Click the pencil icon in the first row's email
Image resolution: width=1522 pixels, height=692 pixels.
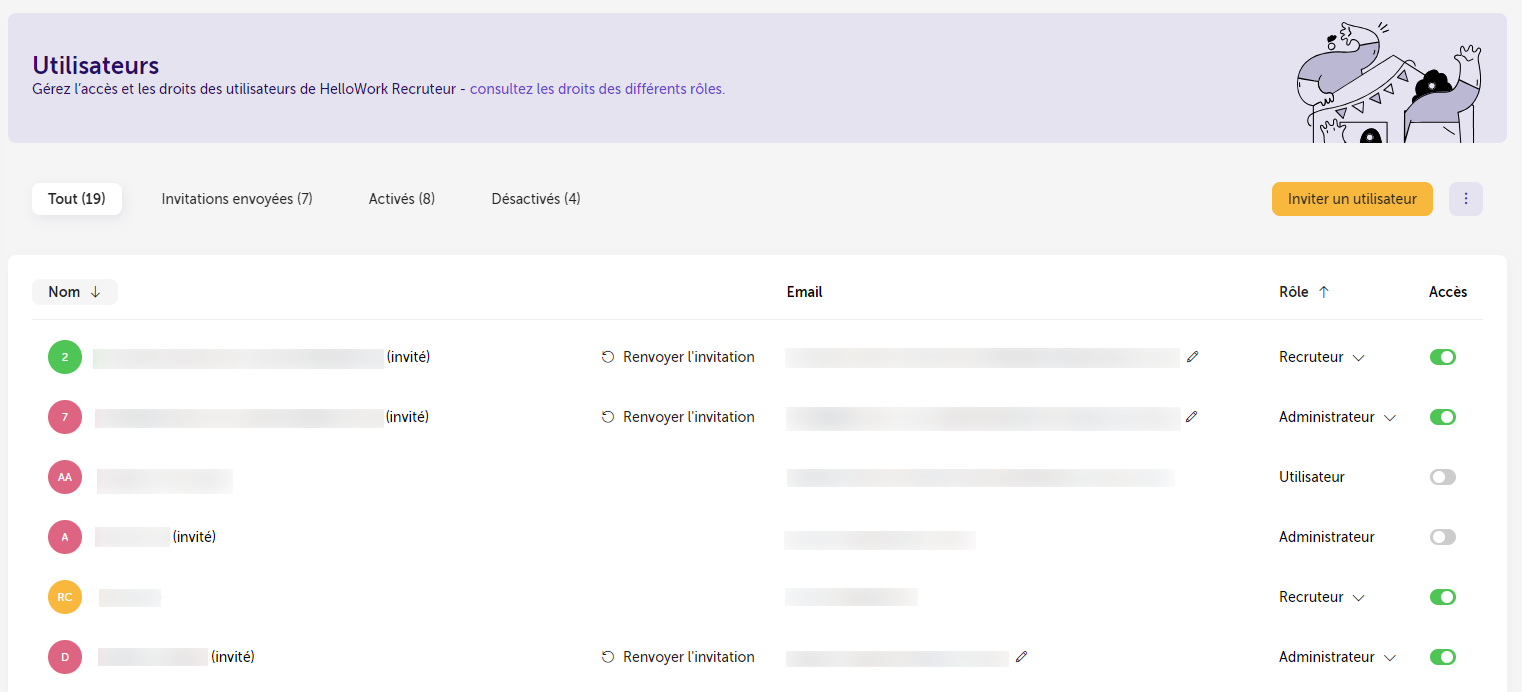pos(1191,356)
